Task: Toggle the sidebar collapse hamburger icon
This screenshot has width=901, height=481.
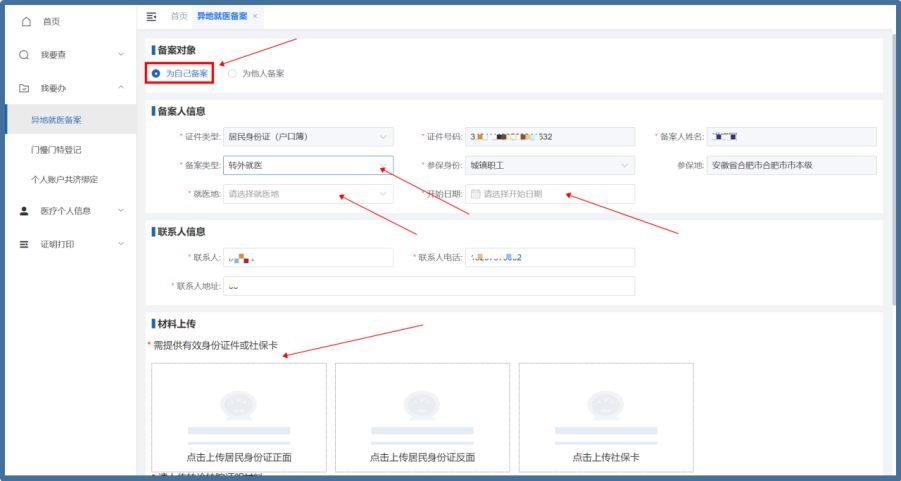Action: [x=151, y=16]
